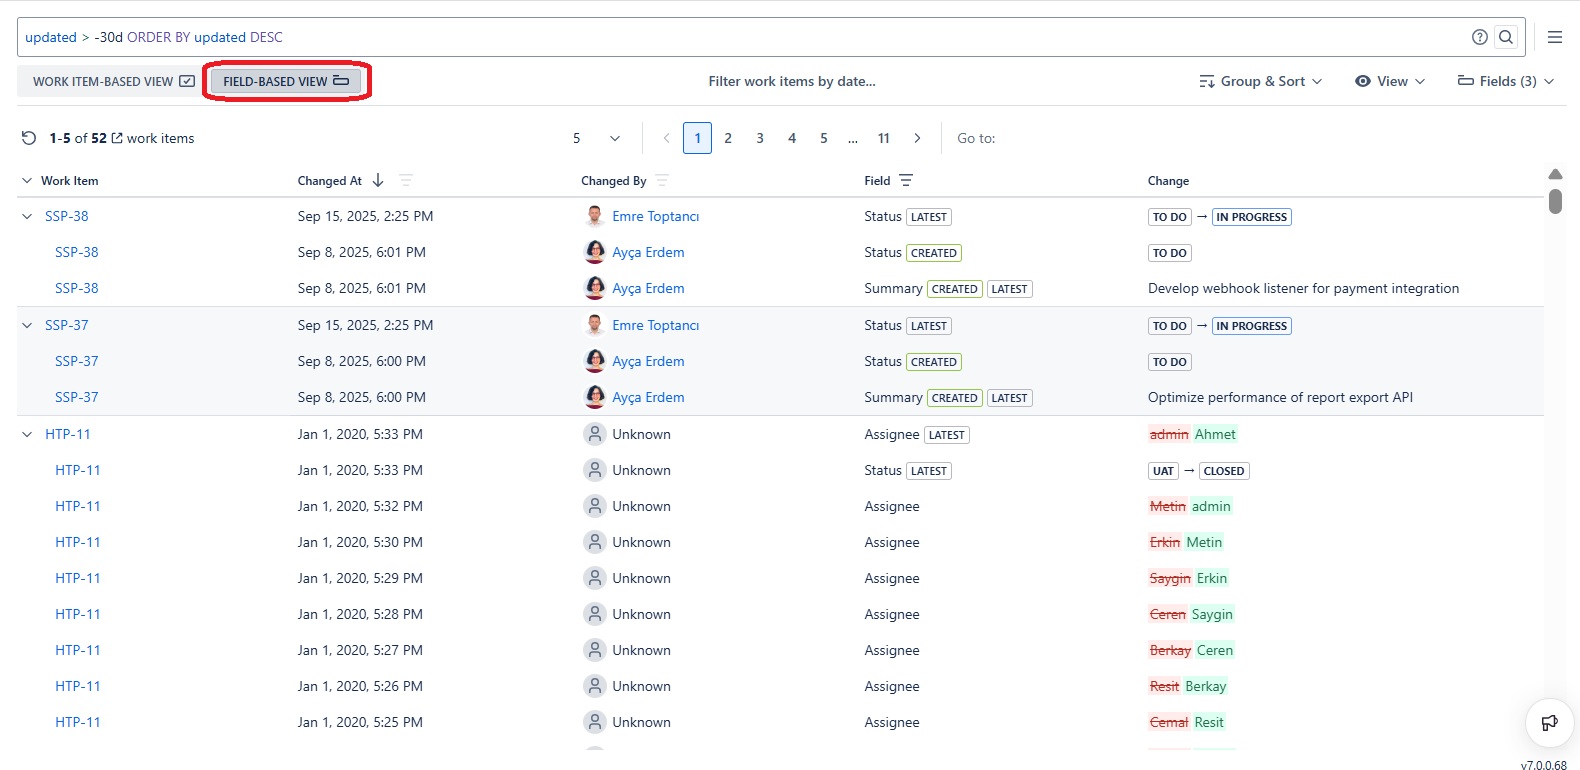Open the Changed By column filter icon
The height and width of the screenshot is (770, 1580).
click(x=662, y=180)
